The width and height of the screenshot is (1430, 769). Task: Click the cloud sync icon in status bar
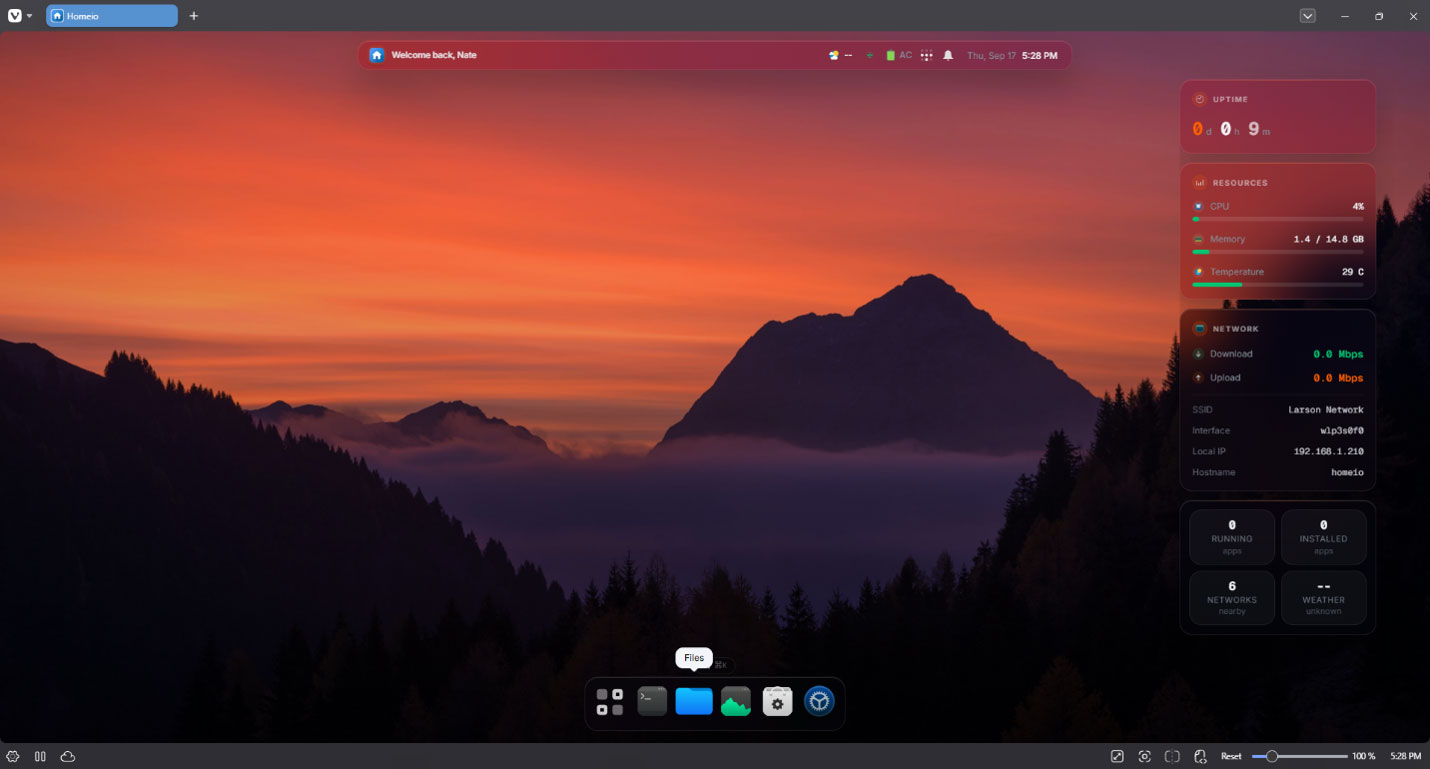pos(68,756)
